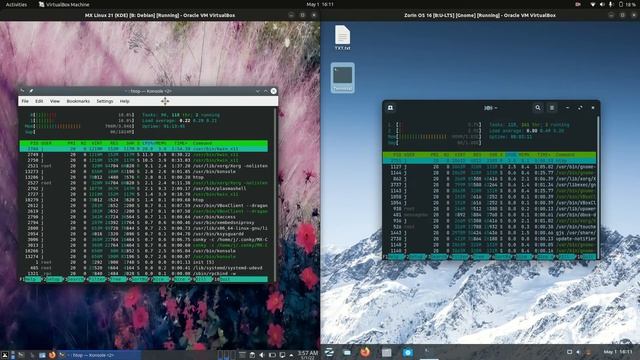Click Search in Konsole htop footer
This screenshot has height=360, width=640.
[75, 279]
